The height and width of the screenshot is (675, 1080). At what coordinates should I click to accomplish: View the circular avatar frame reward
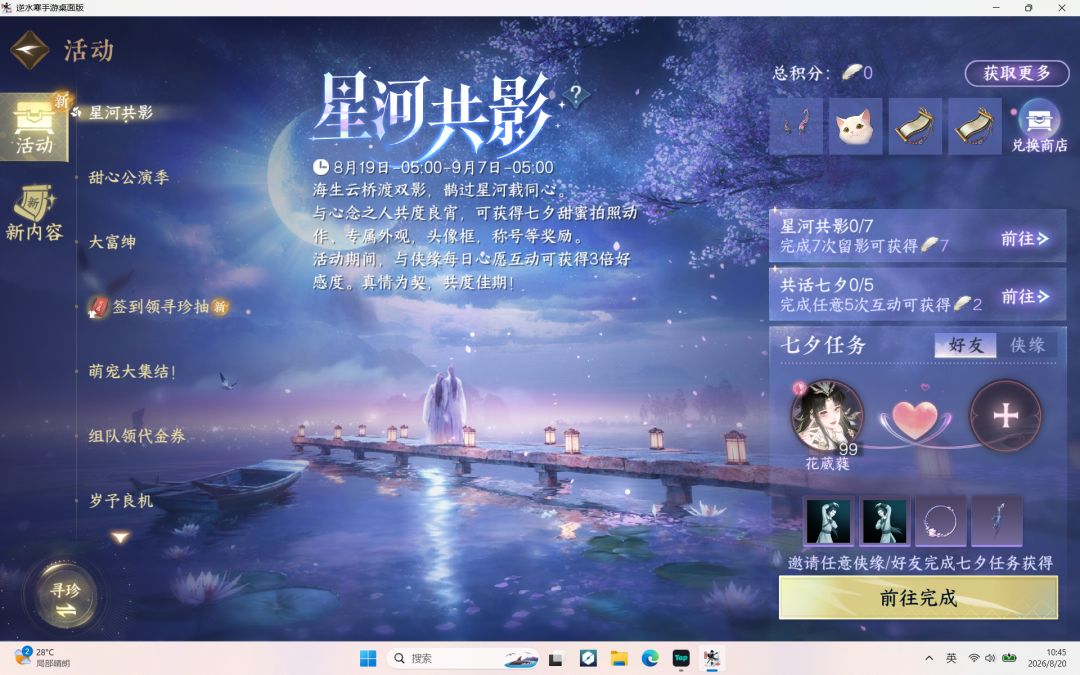[x=940, y=520]
